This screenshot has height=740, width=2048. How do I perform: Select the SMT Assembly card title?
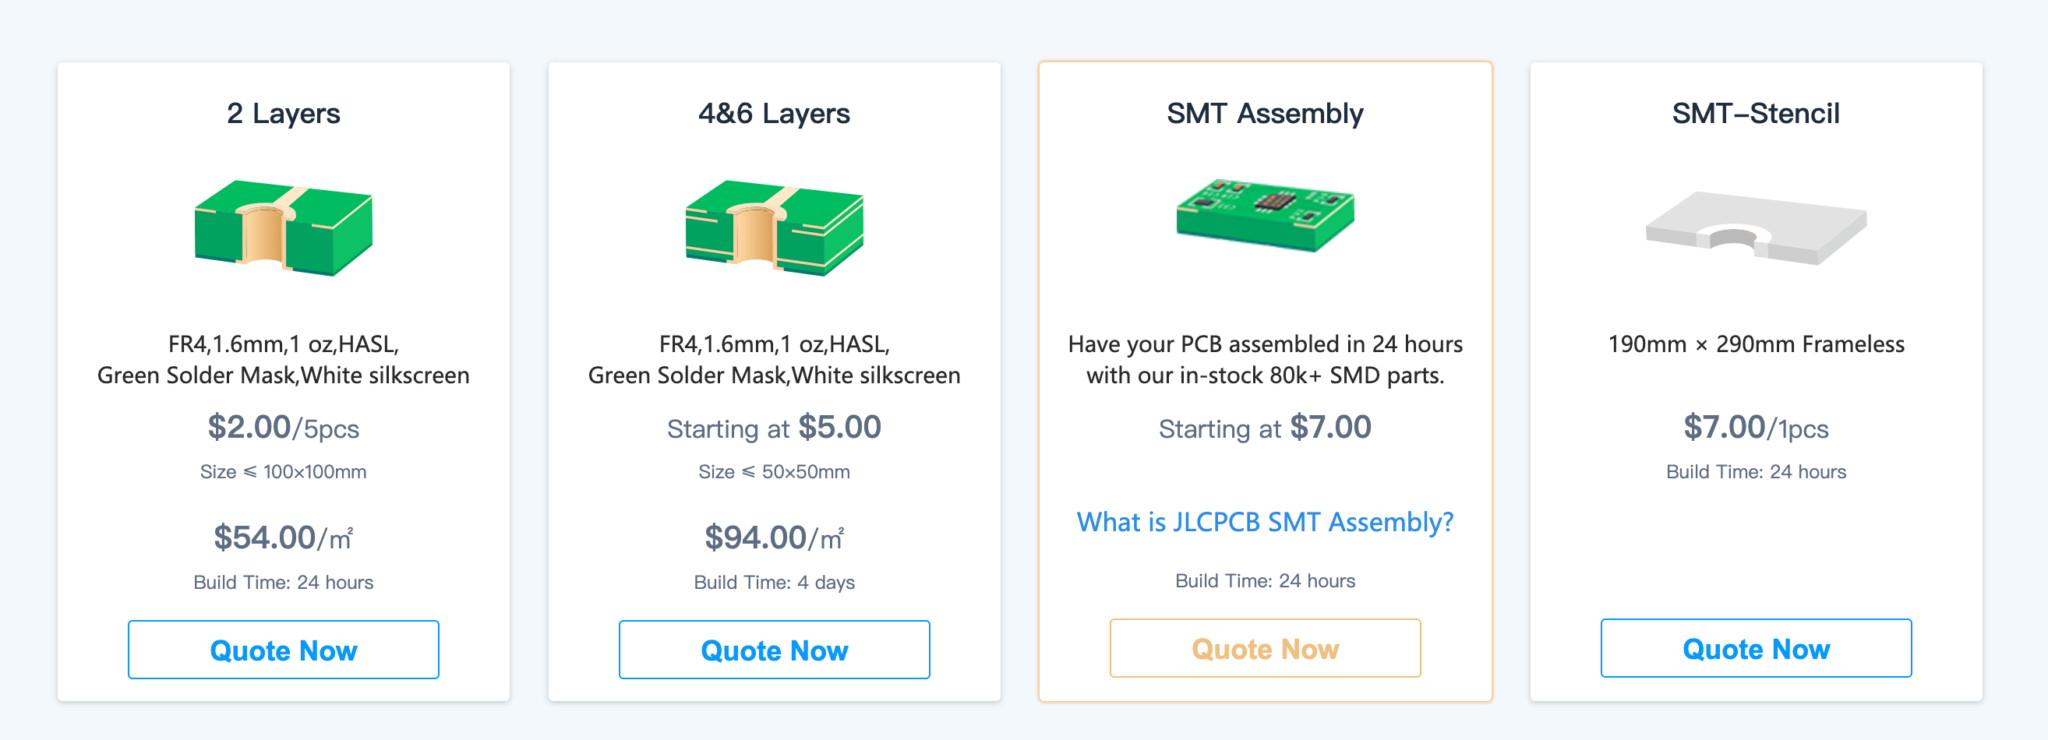[x=1264, y=113]
